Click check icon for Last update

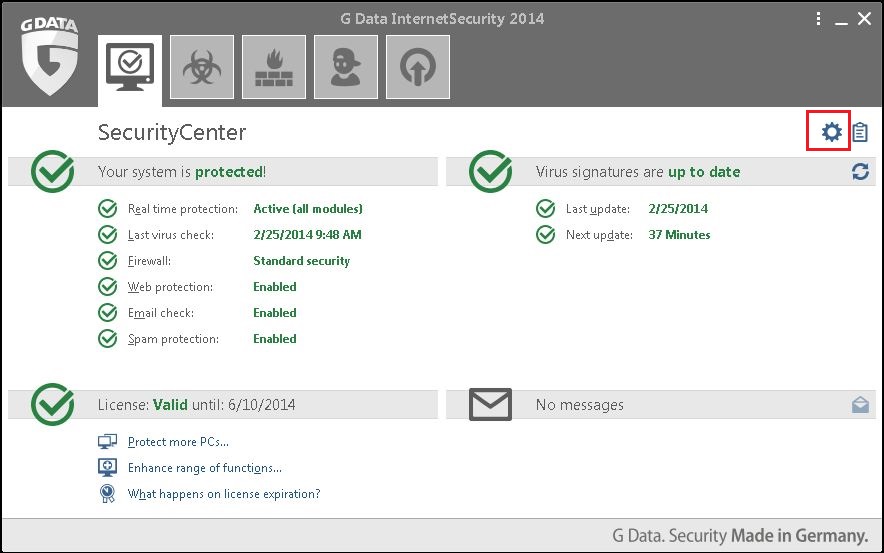tap(545, 209)
